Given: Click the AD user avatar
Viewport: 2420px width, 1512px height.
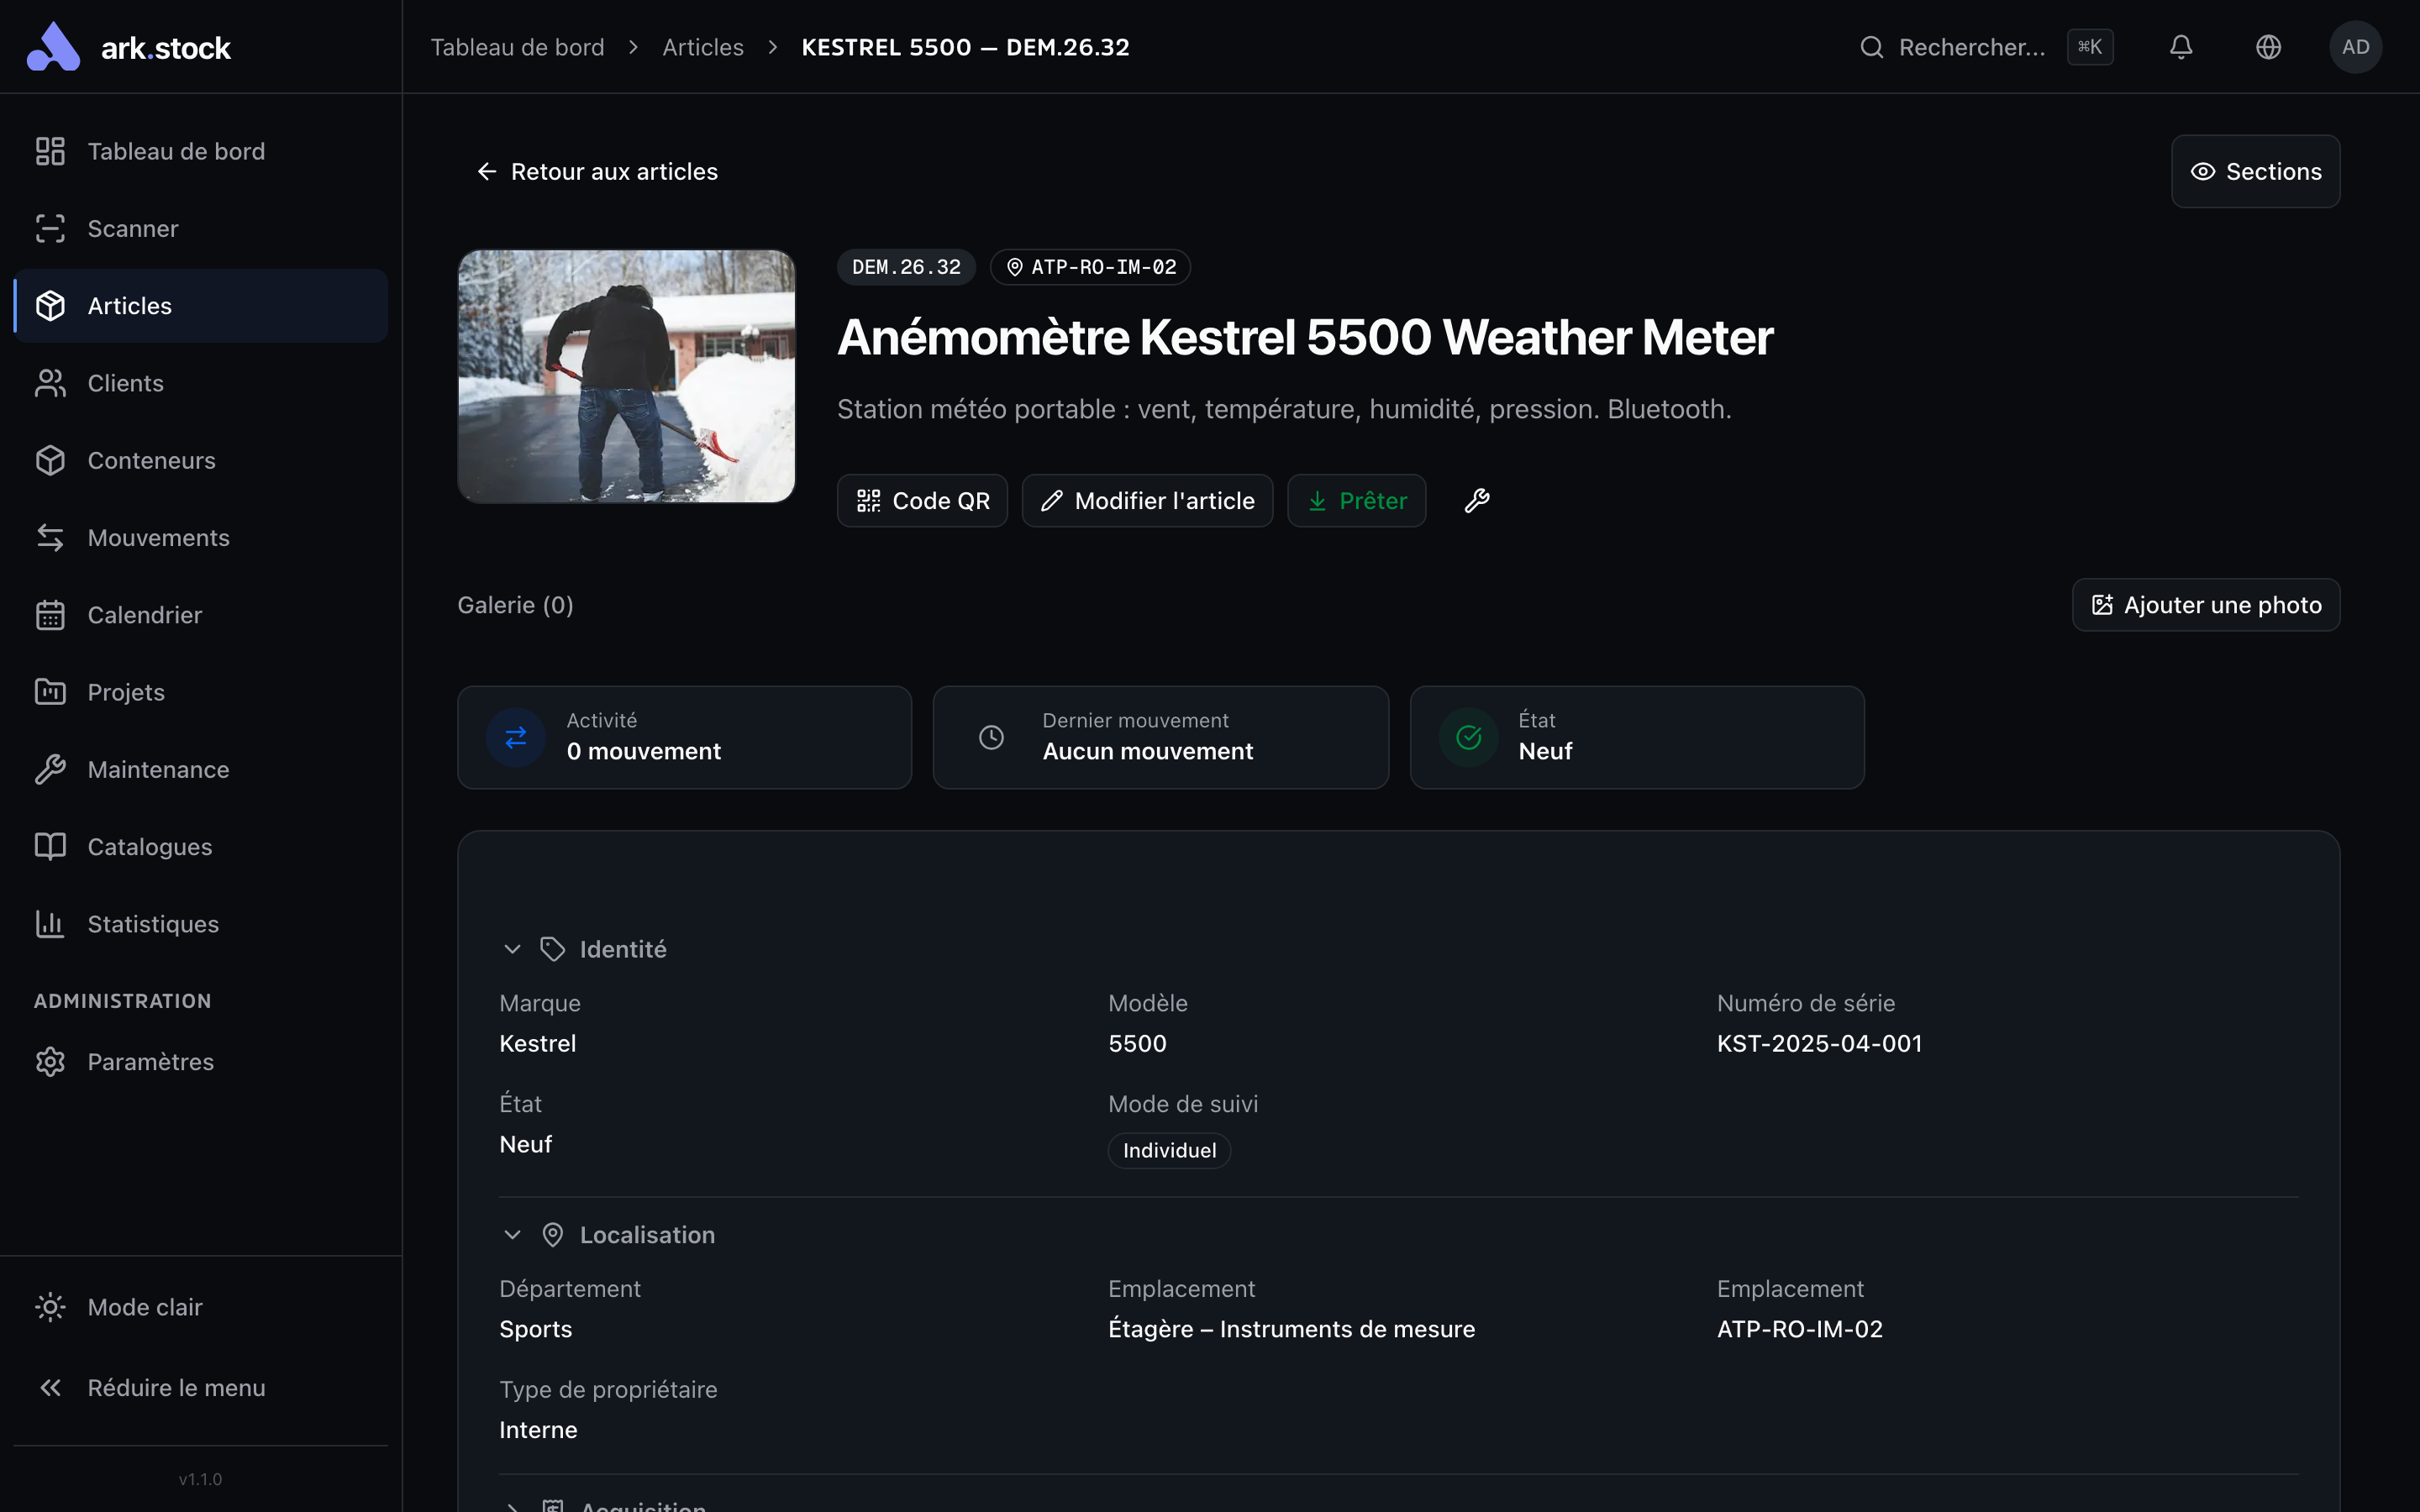Looking at the screenshot, I should click(2355, 47).
